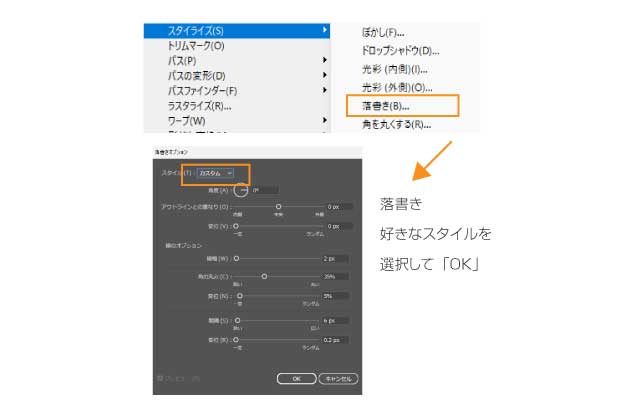The image size is (620, 420).
Task: Select 光彩 (内側)(I)... option
Action: click(394, 69)
